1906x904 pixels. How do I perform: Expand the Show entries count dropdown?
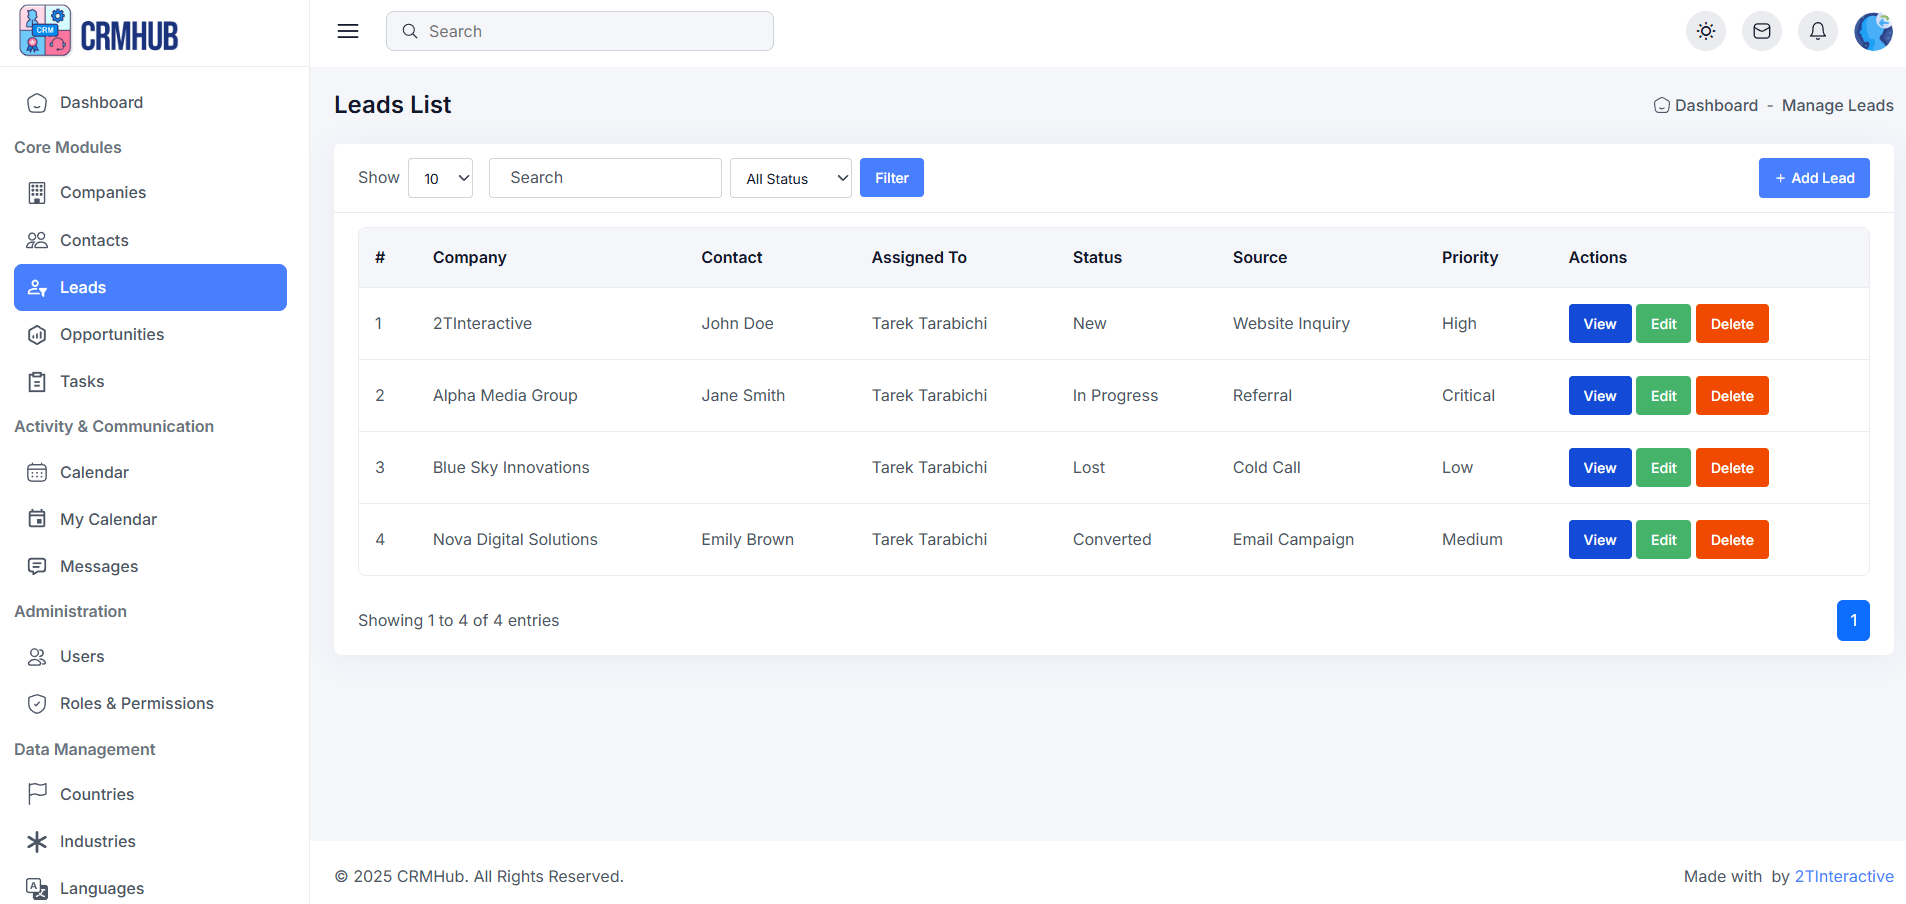coord(440,178)
